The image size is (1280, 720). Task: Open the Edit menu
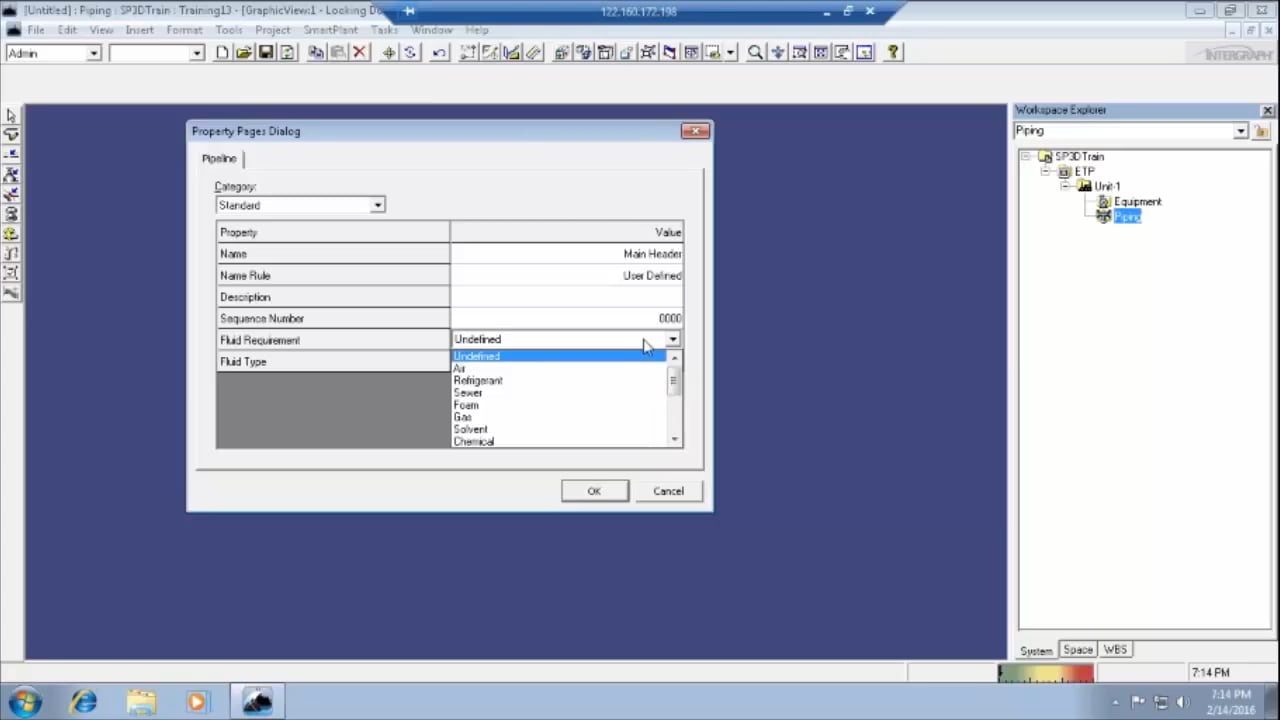pos(67,30)
